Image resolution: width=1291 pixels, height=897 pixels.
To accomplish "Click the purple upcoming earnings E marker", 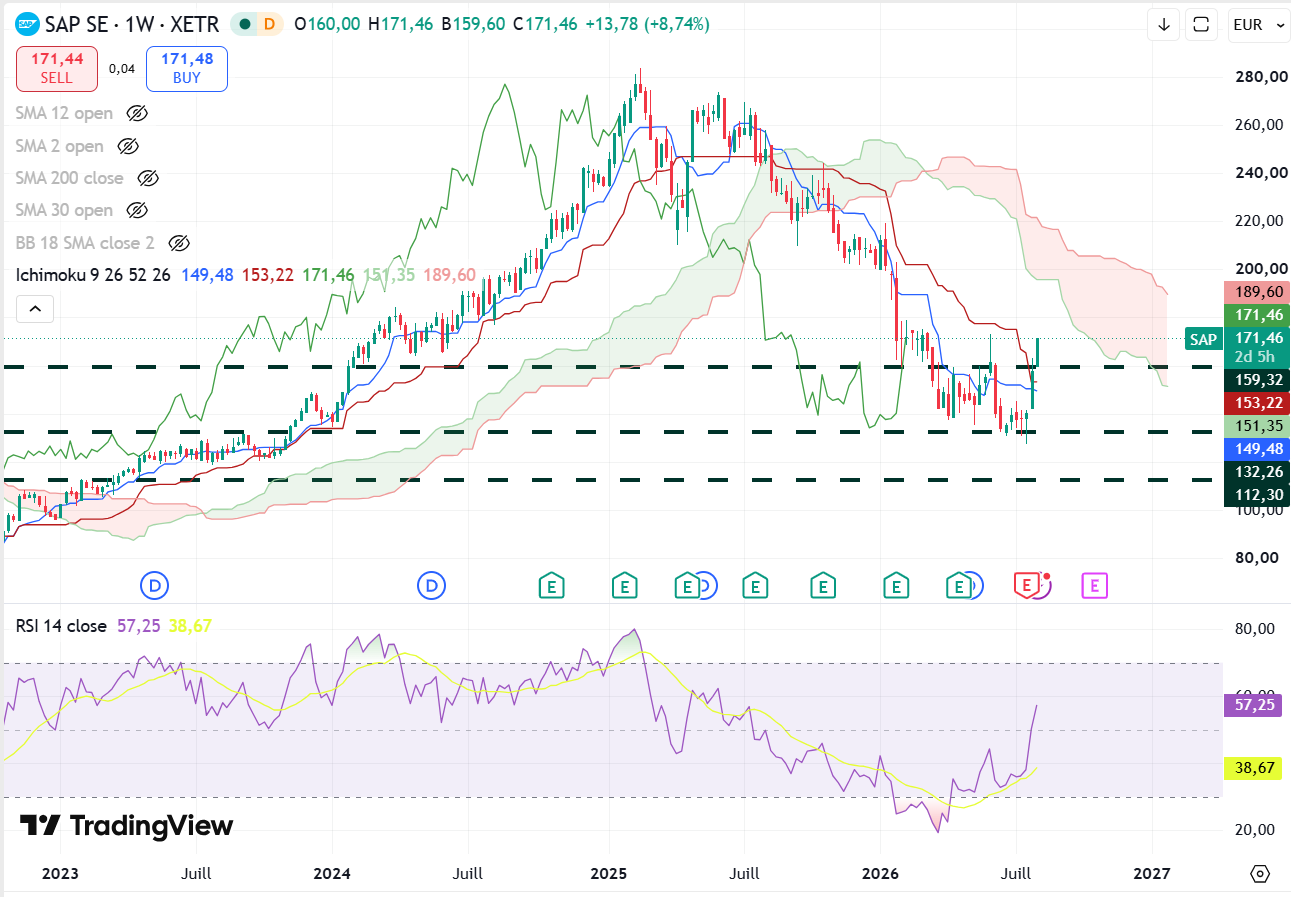I will click(x=1095, y=585).
